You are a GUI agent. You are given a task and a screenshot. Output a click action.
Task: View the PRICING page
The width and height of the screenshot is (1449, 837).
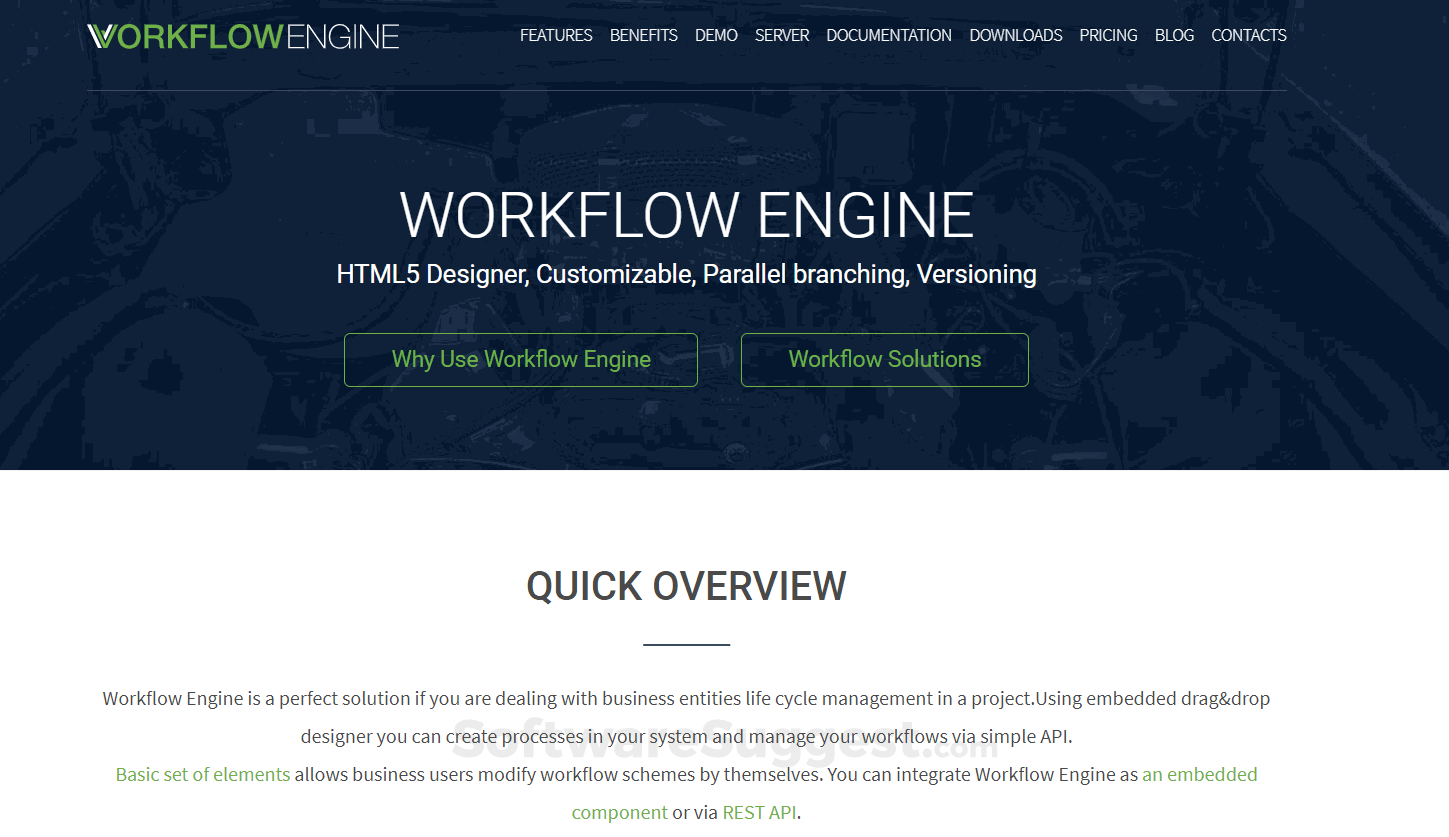[x=1108, y=35]
